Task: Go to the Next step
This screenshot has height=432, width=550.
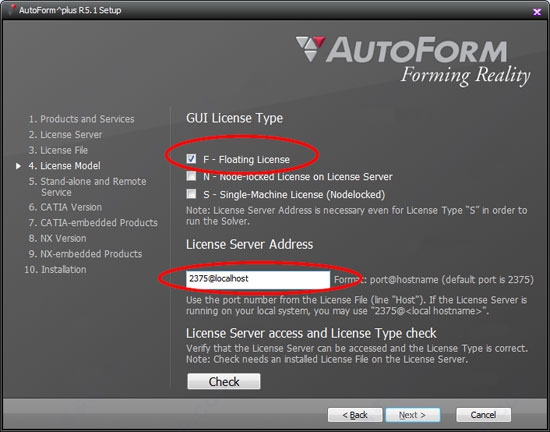Action: [x=412, y=415]
